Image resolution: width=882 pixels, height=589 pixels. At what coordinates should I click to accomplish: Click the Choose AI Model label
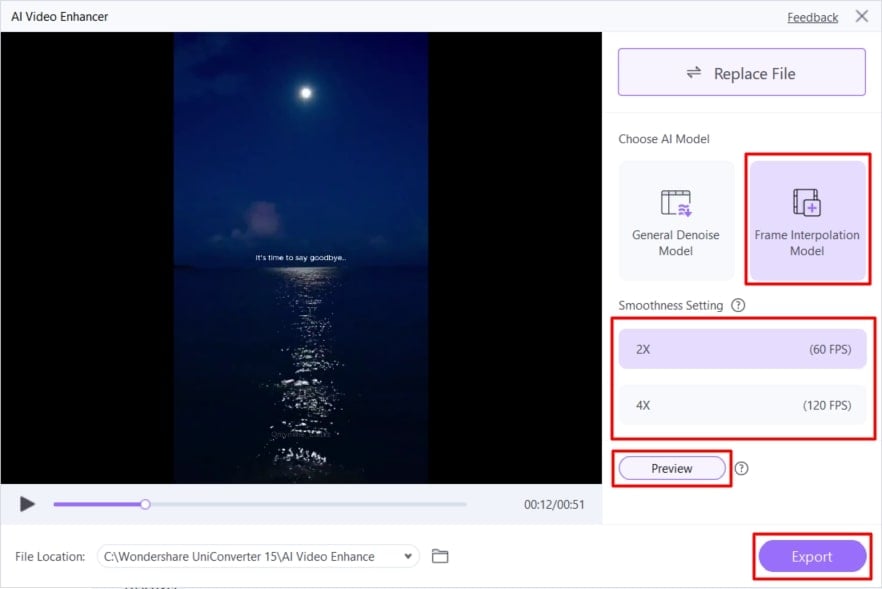pos(664,139)
